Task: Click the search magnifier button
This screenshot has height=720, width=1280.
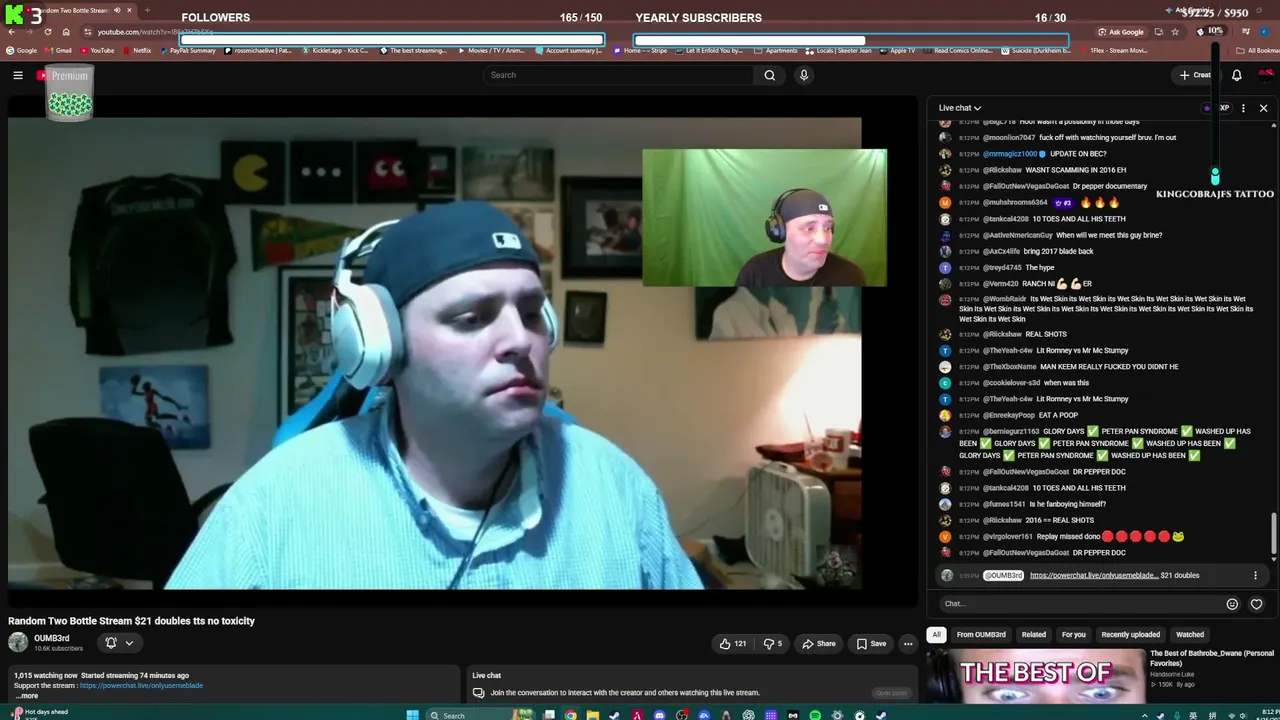Action: pyautogui.click(x=769, y=75)
